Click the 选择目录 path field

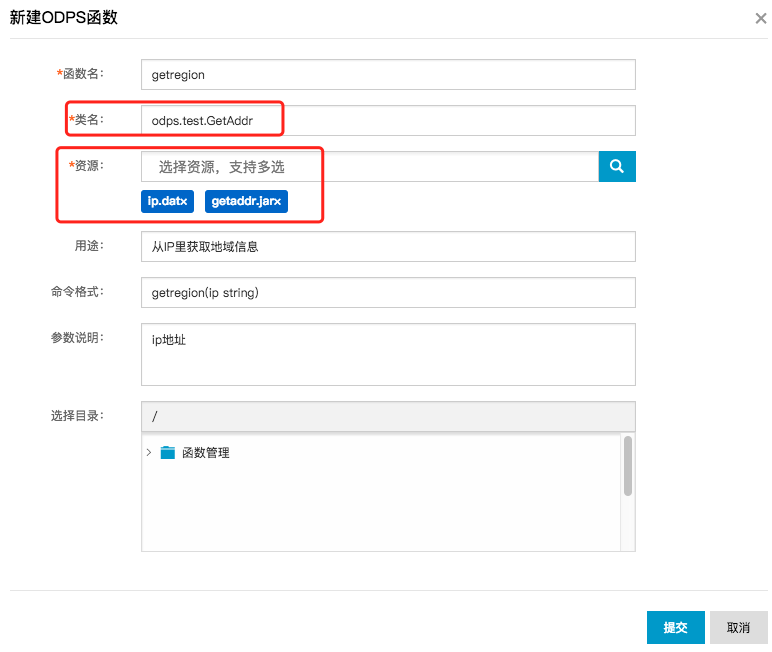coord(388,416)
